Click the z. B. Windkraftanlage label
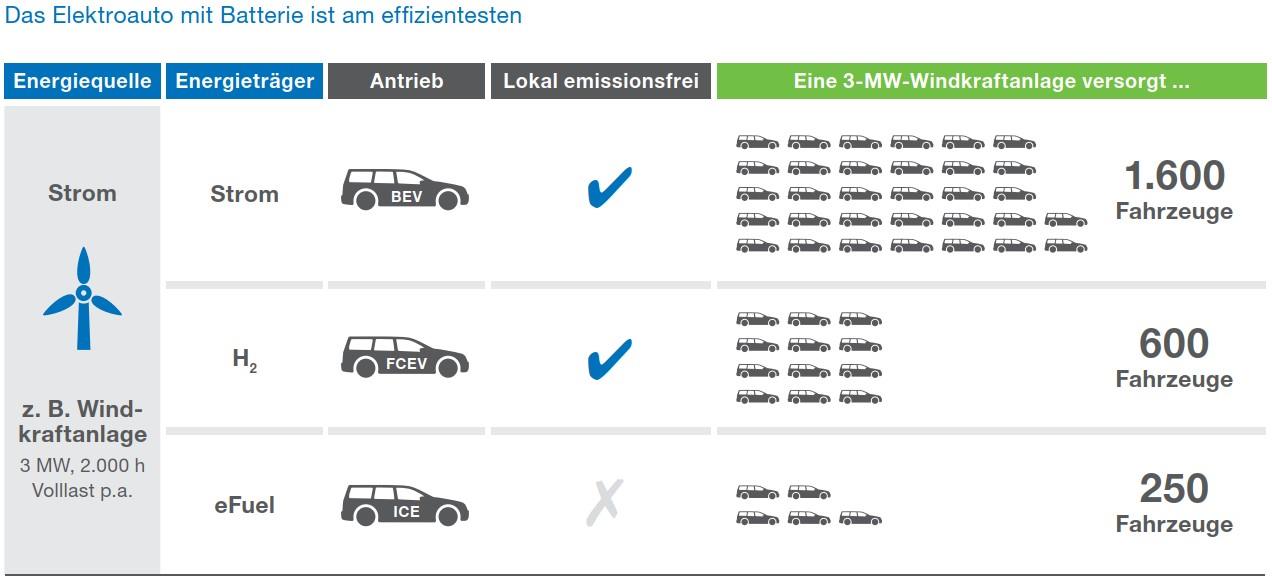This screenshot has height=578, width=1272. [82, 422]
